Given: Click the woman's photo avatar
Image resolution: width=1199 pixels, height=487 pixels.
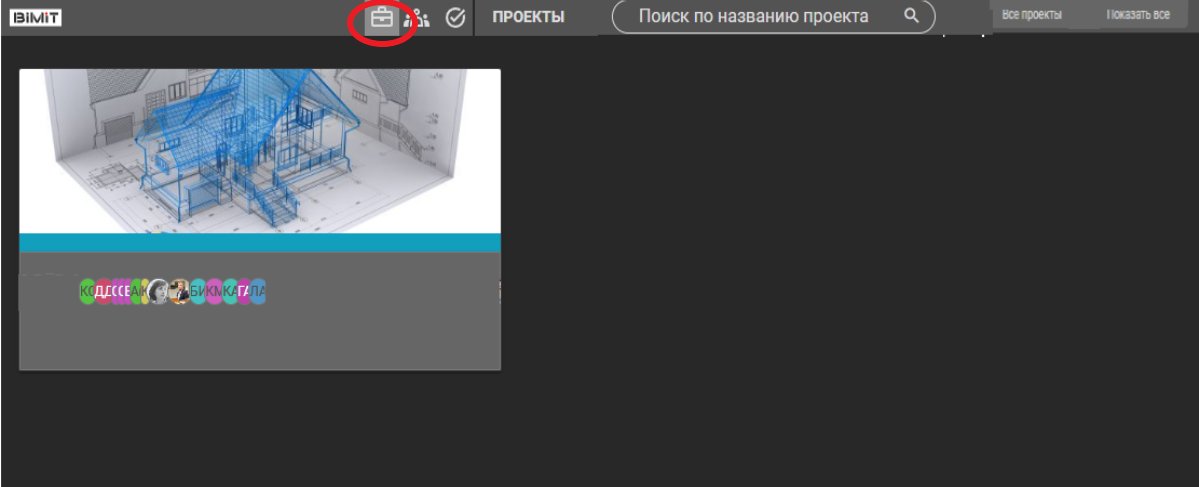Looking at the screenshot, I should [x=158, y=291].
